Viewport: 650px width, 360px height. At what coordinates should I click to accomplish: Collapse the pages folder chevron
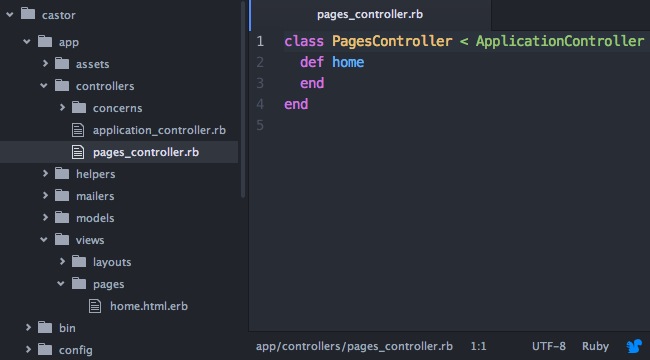[x=61, y=284]
